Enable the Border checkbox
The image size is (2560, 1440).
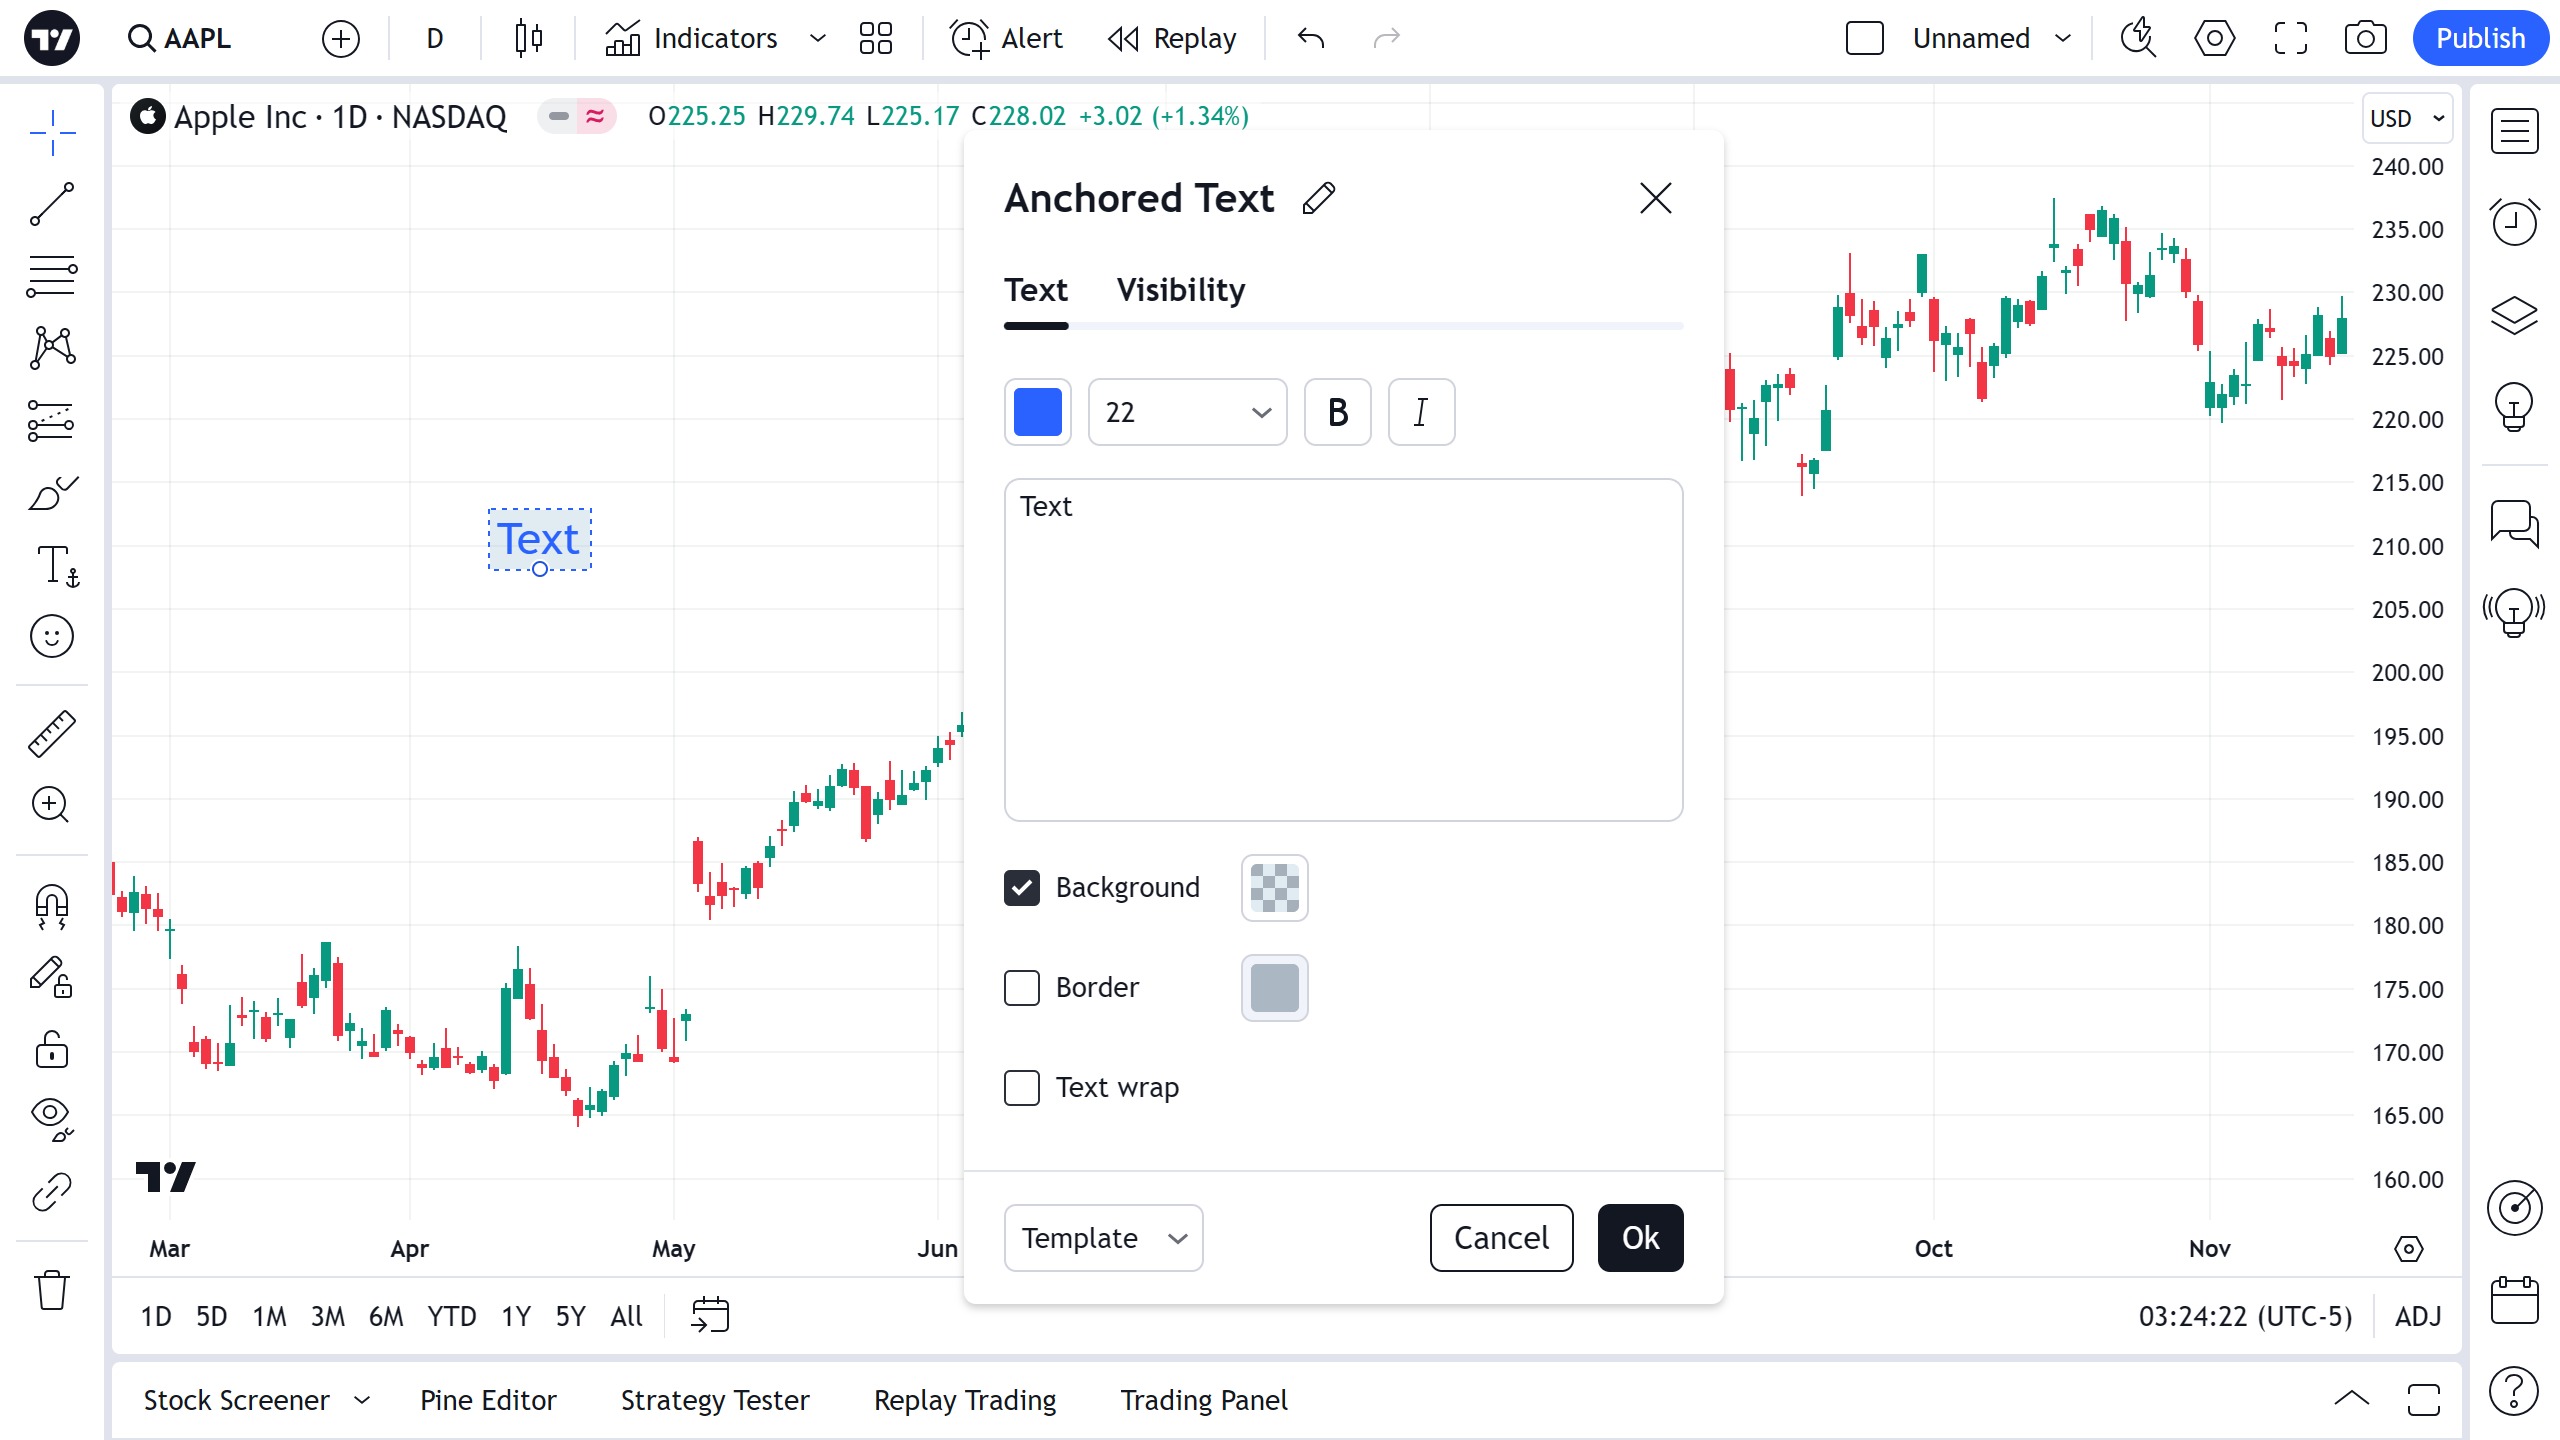1022,988
